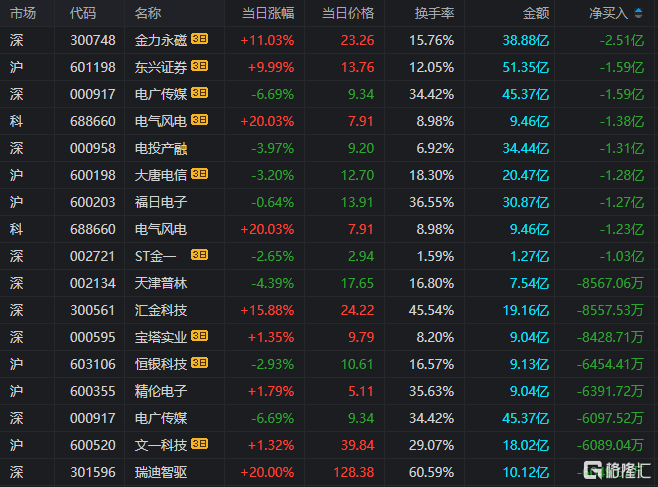
Task: Click the 净买入 column header label
Action: (609, 13)
